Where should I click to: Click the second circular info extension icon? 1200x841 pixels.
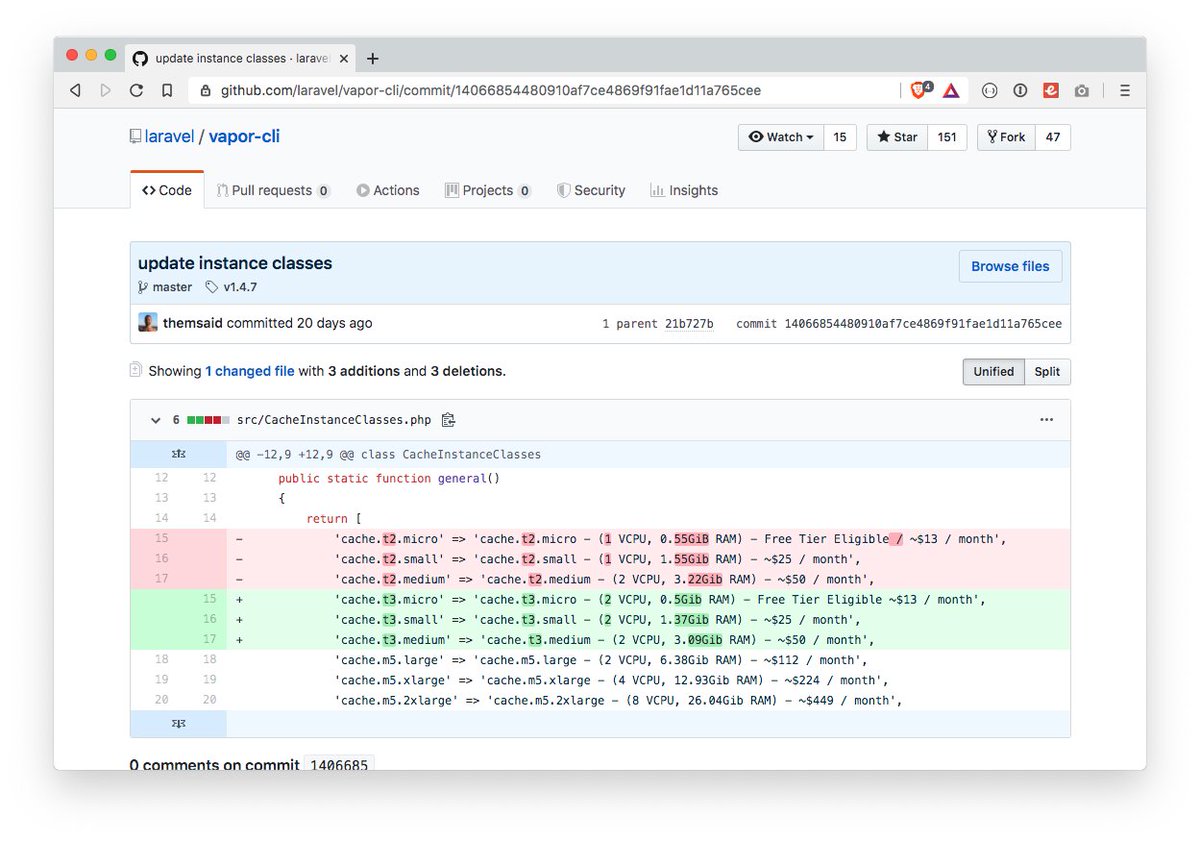1020,90
